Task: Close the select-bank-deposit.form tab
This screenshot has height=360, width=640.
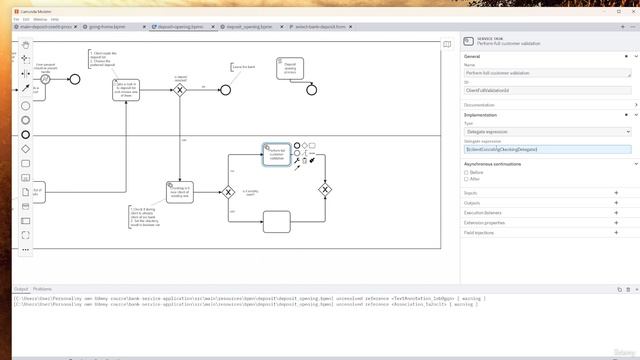Action: pyautogui.click(x=351, y=27)
